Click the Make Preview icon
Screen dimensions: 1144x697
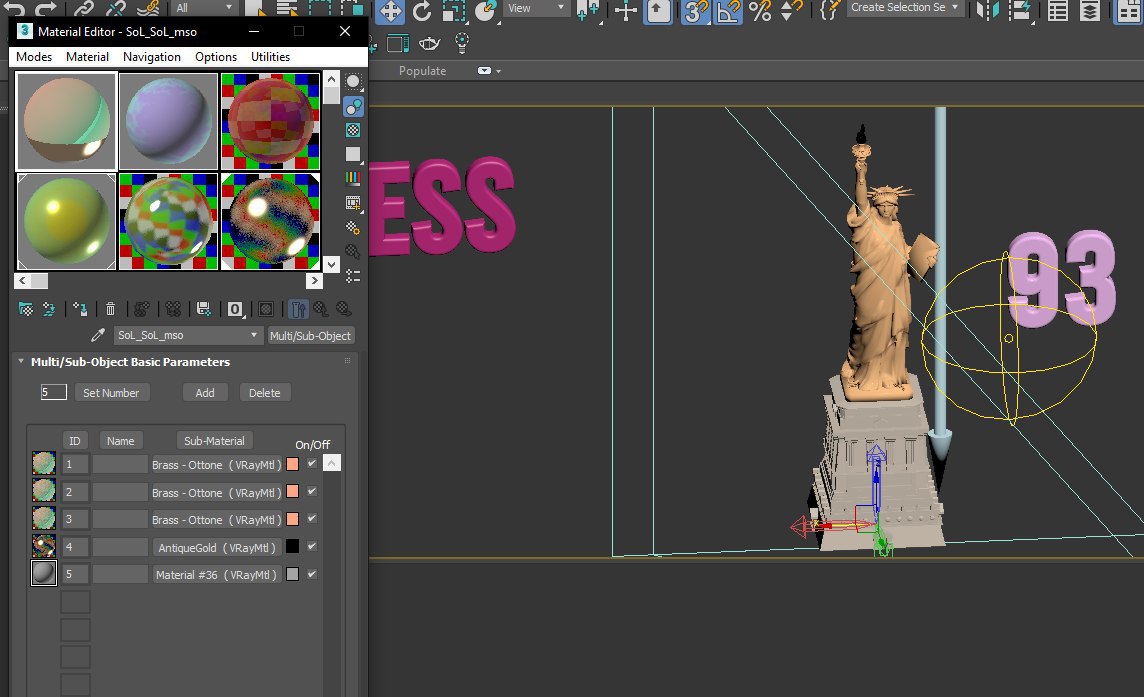click(x=353, y=203)
